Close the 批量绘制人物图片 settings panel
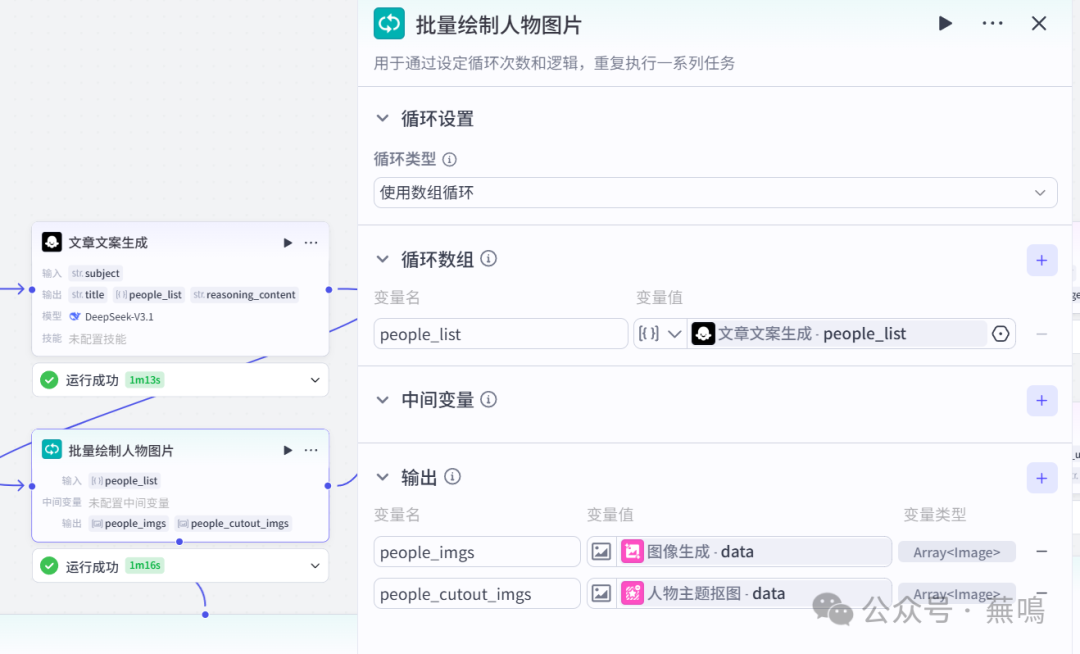This screenshot has height=654, width=1080. point(1039,23)
